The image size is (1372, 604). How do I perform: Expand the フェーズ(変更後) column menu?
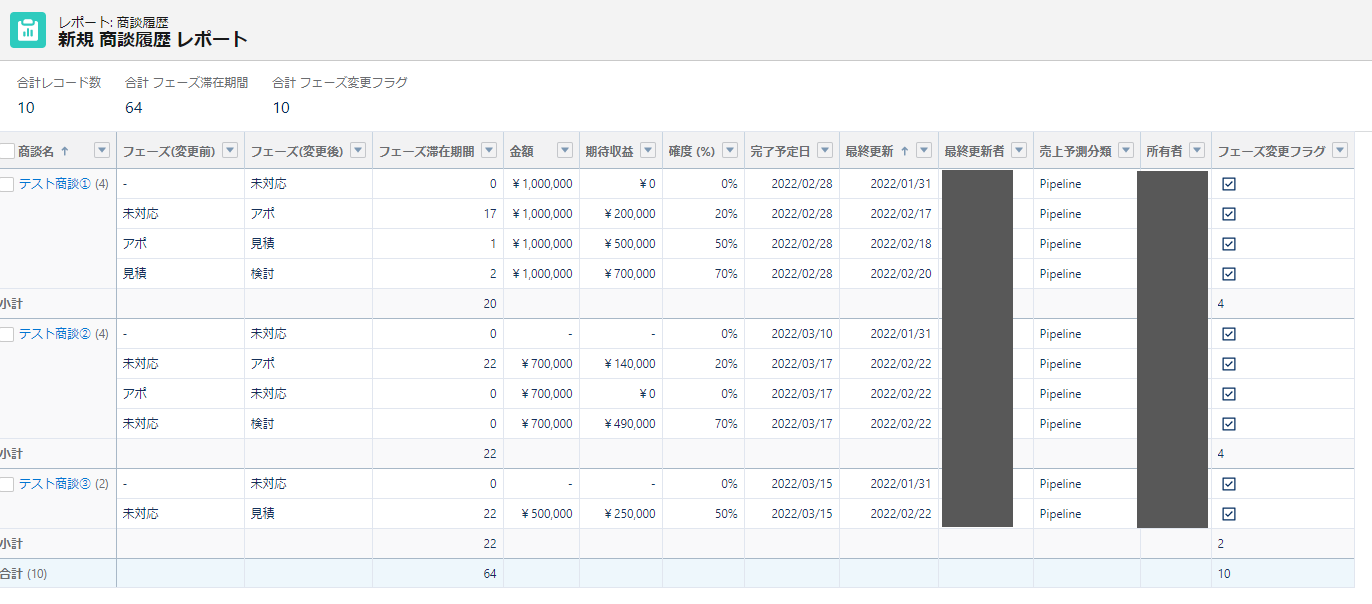point(358,151)
